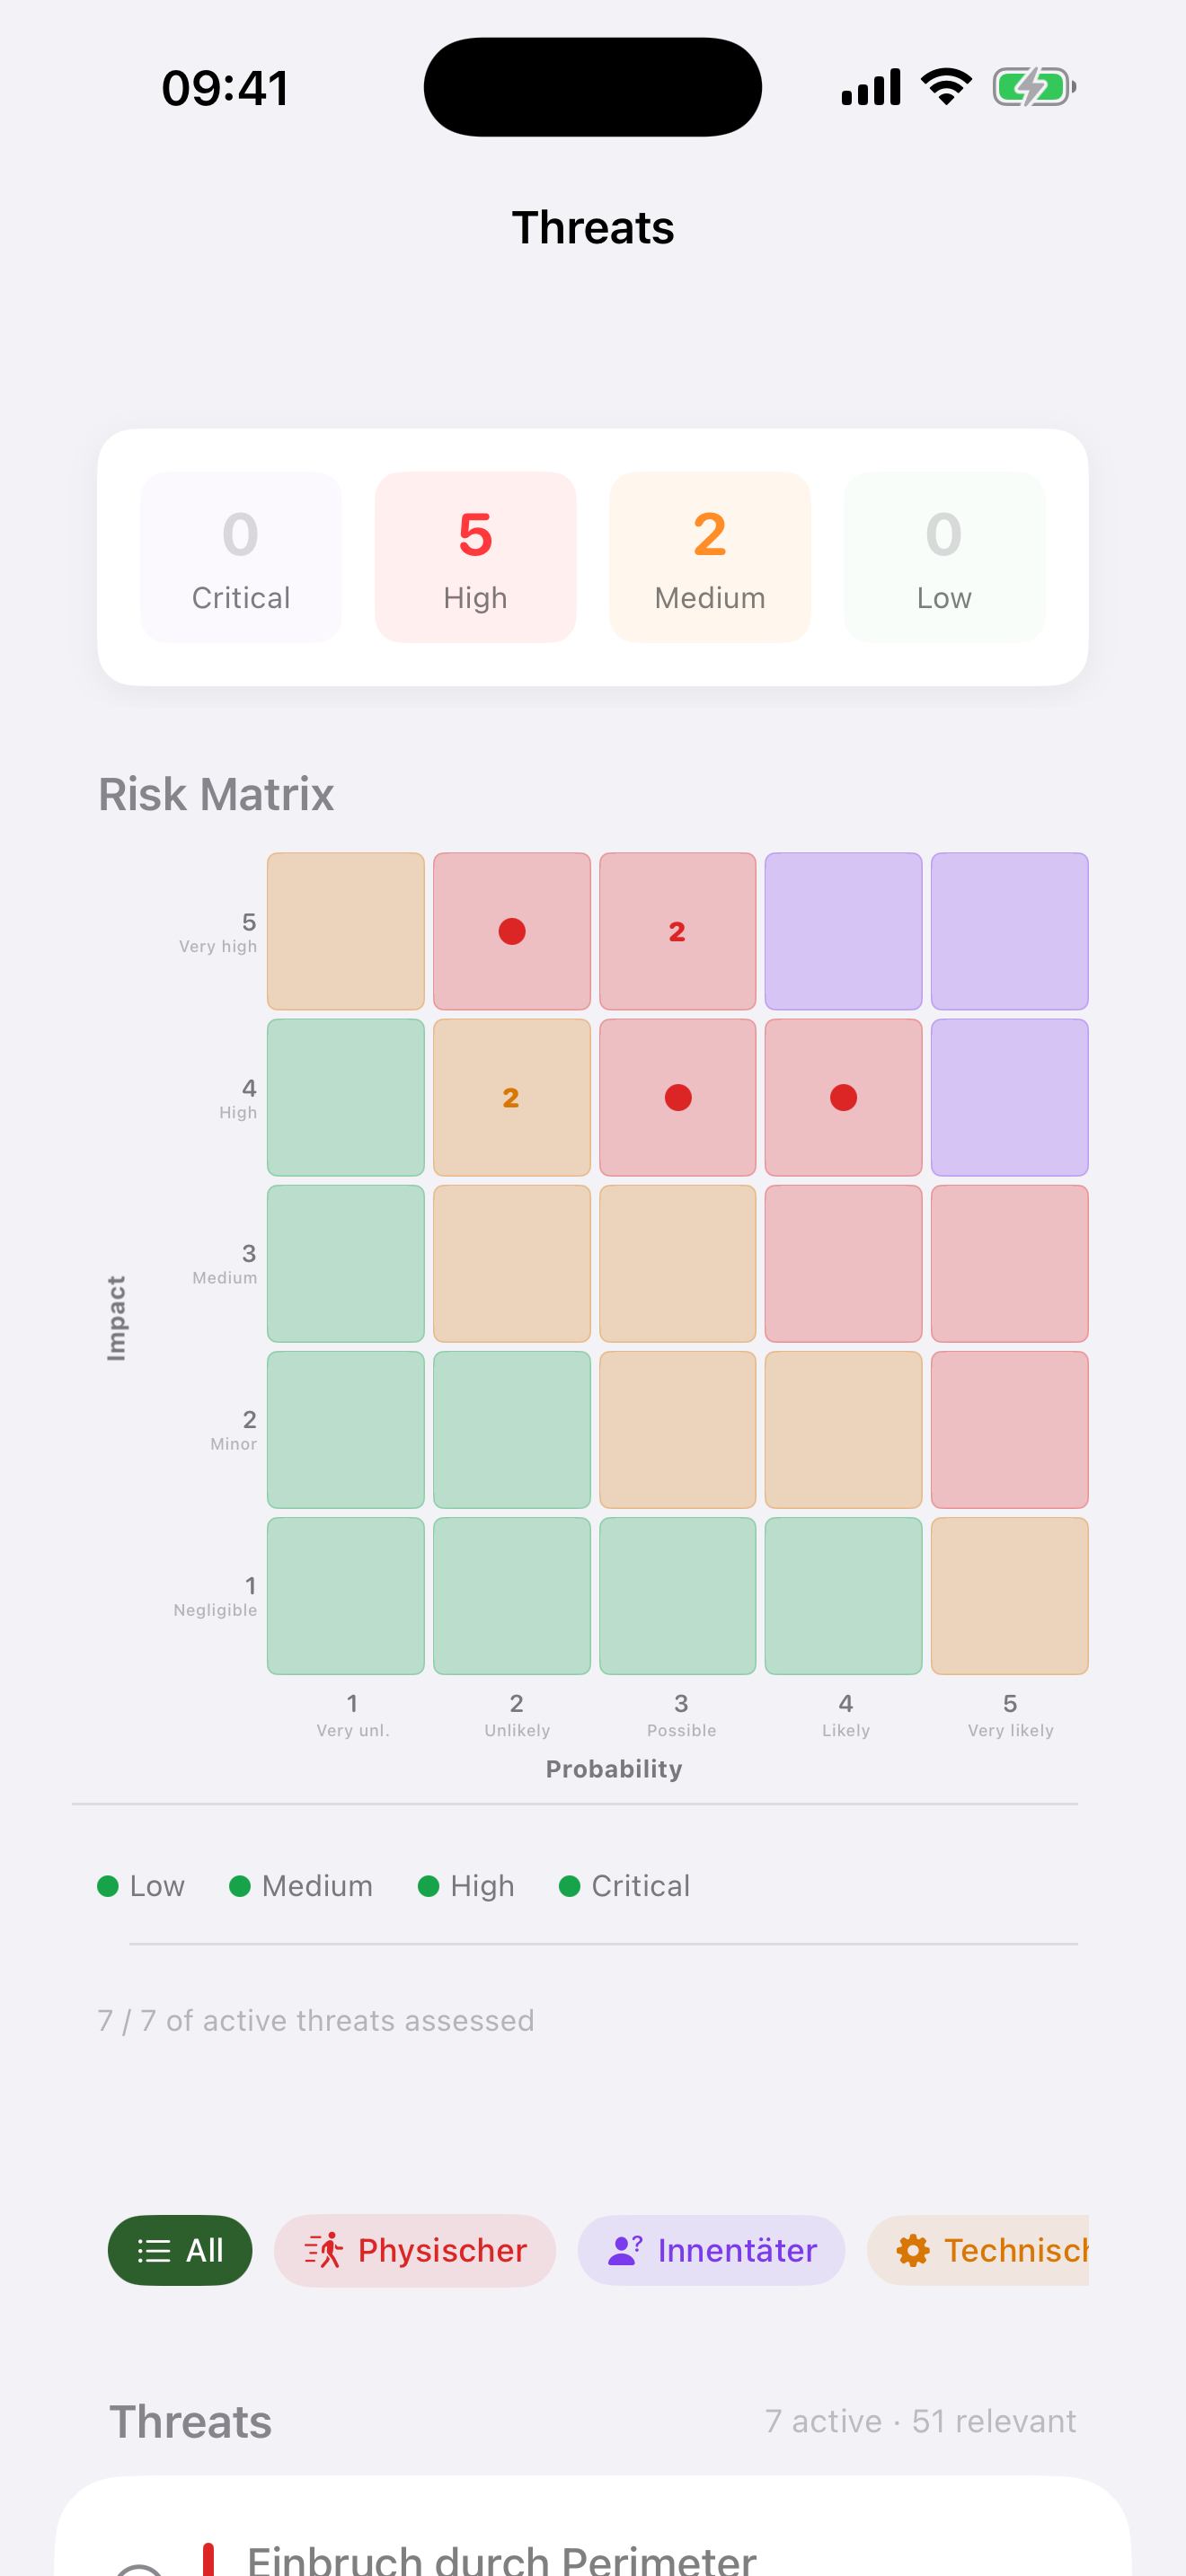Toggle the Medium legend item
Screen dimensions: 1186x2576
(x=300, y=1886)
